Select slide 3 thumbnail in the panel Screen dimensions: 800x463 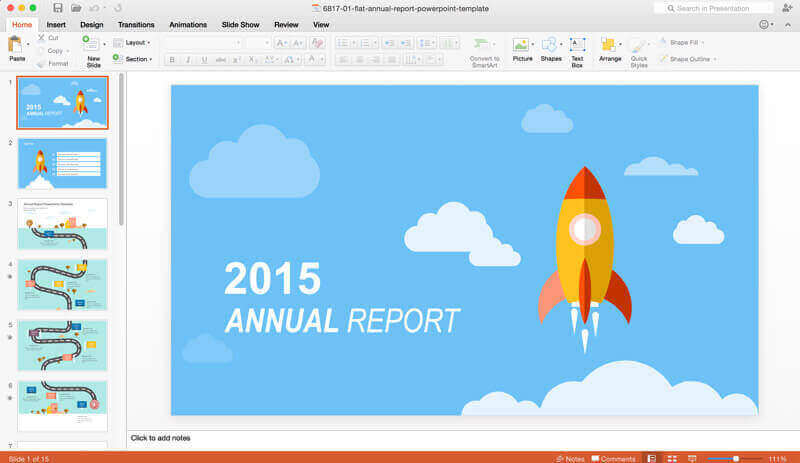tap(62, 224)
